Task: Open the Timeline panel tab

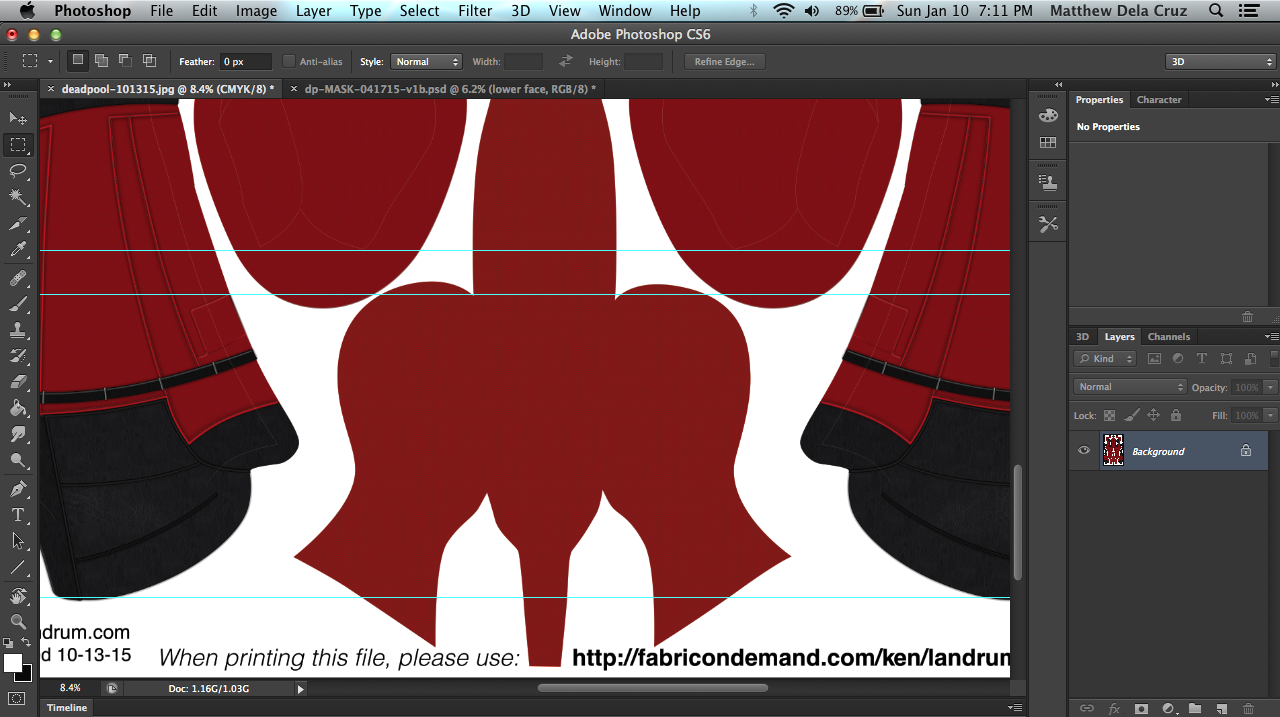Action: tap(67, 708)
